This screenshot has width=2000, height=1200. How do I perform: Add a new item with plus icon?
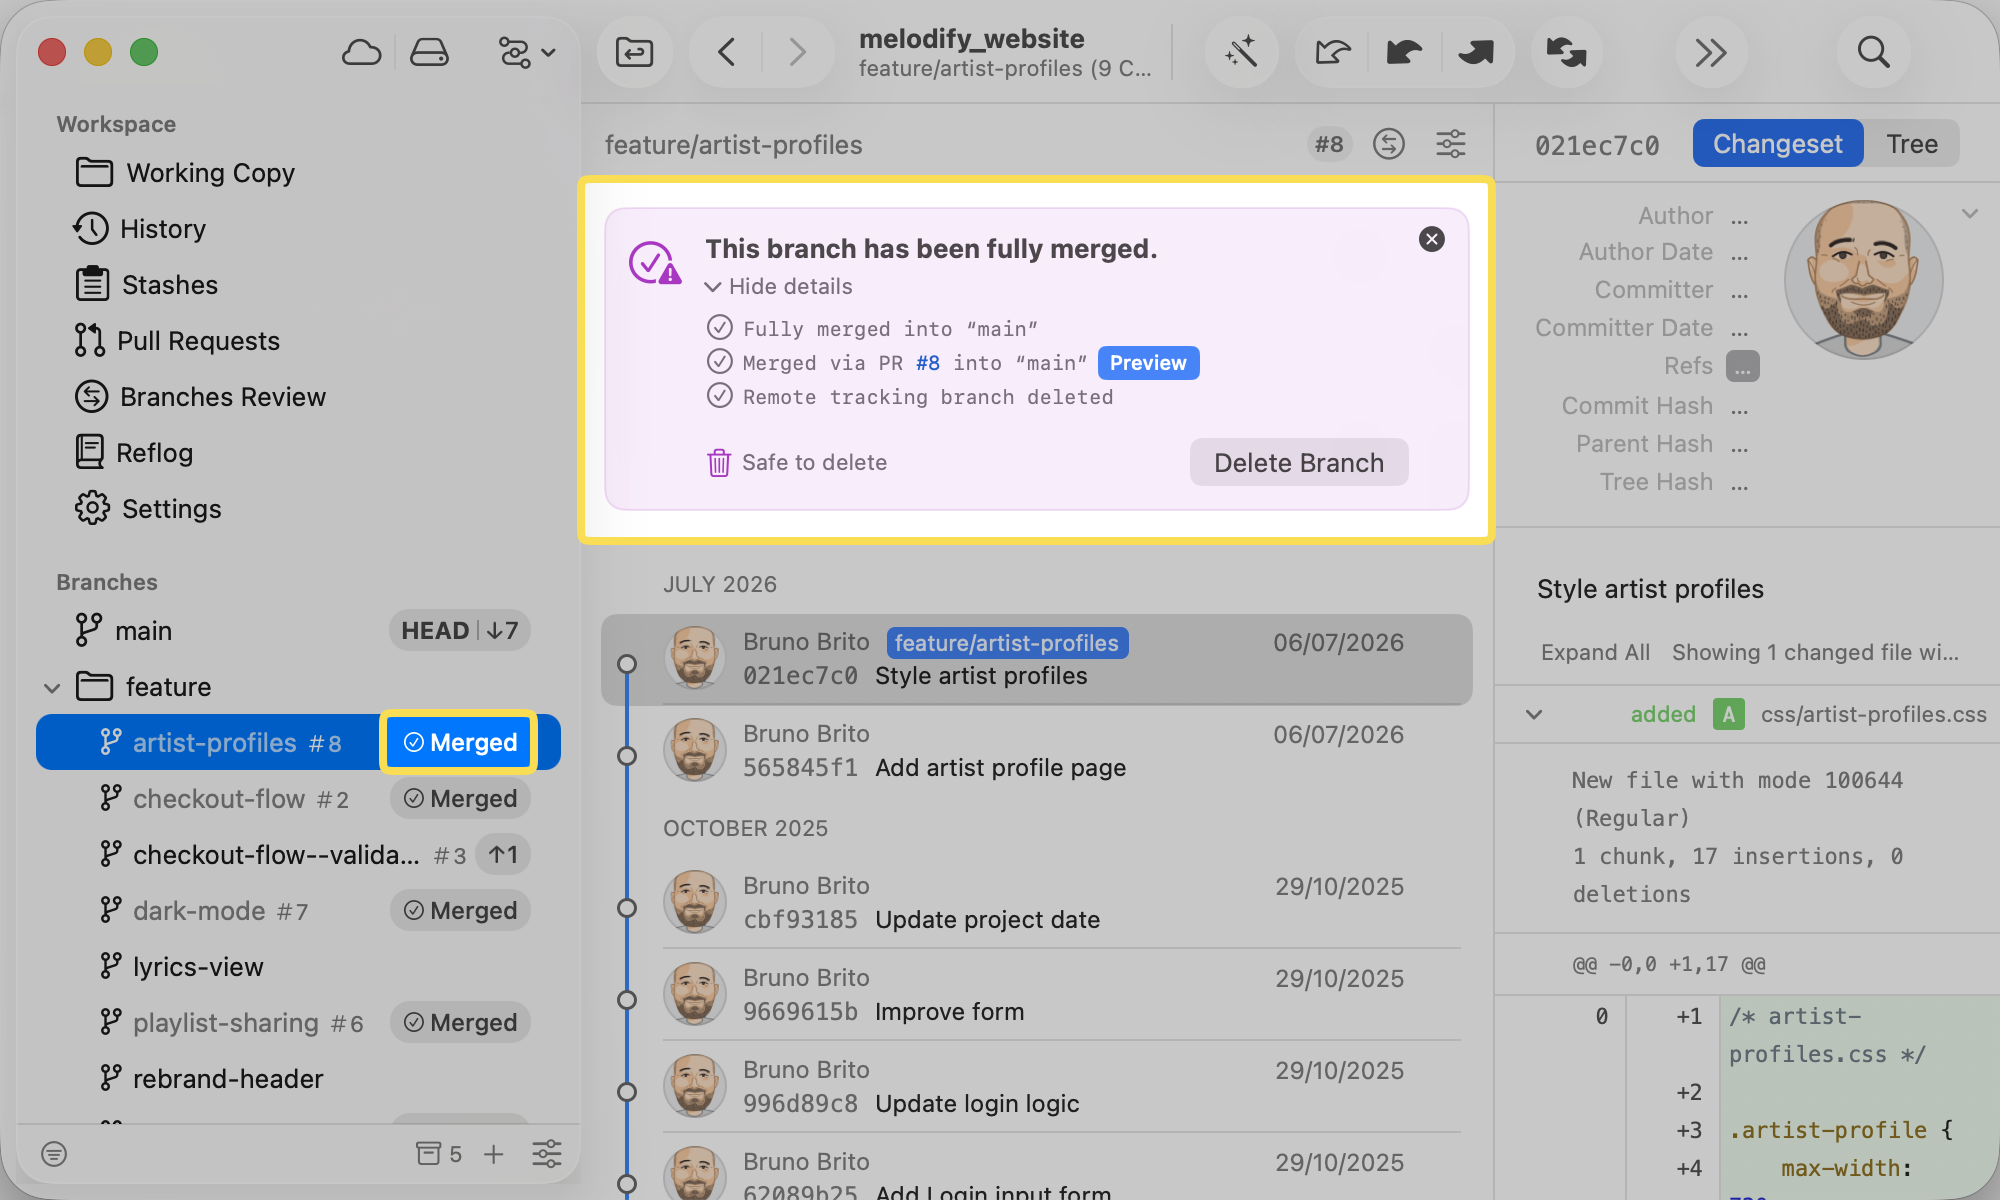coord(494,1154)
